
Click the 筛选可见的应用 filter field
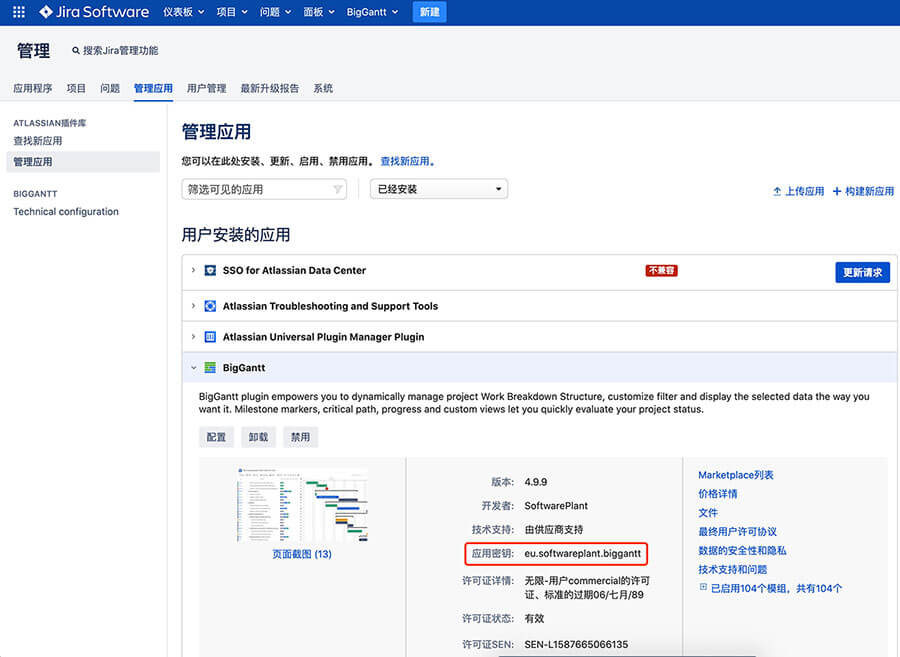(264, 189)
